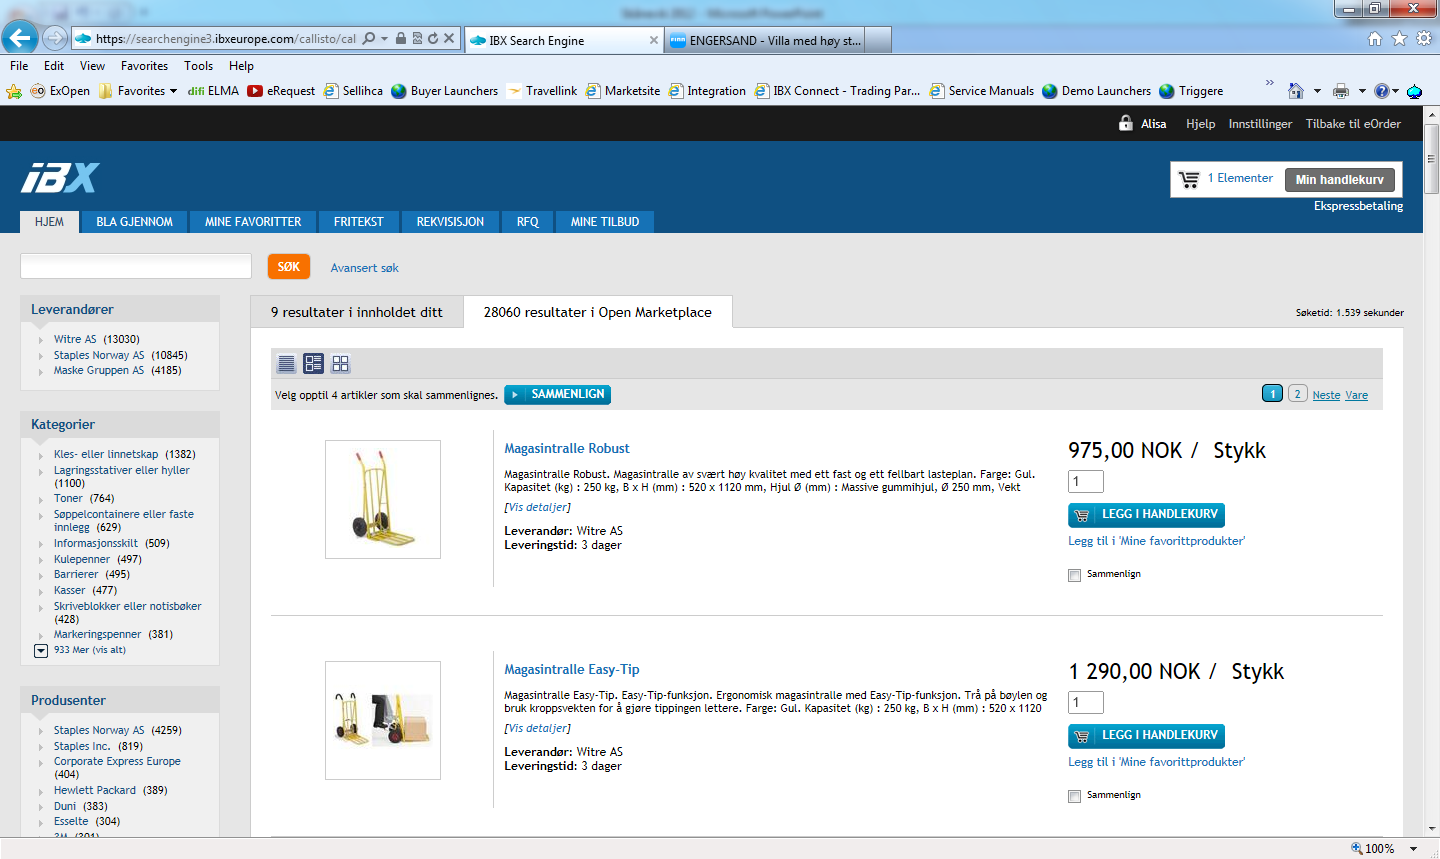Viewport: 1440px width, 859px height.
Task: Click the browser back arrow
Action: click(20, 39)
